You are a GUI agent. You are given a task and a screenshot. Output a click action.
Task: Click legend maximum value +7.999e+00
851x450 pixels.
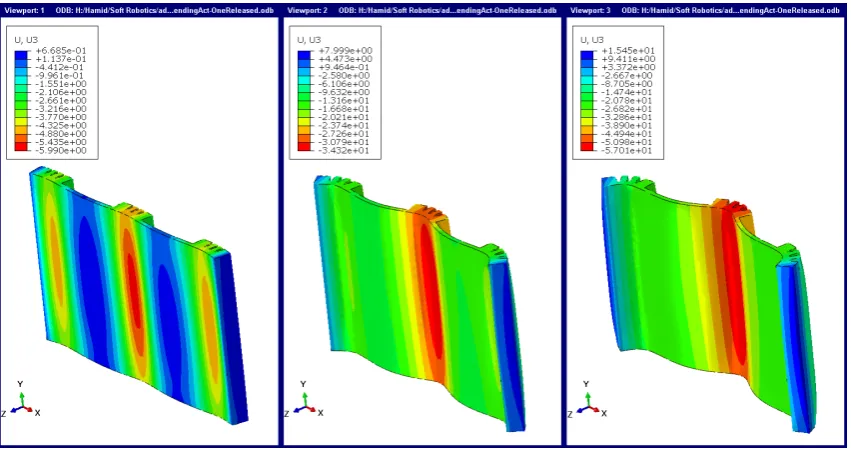[345, 50]
